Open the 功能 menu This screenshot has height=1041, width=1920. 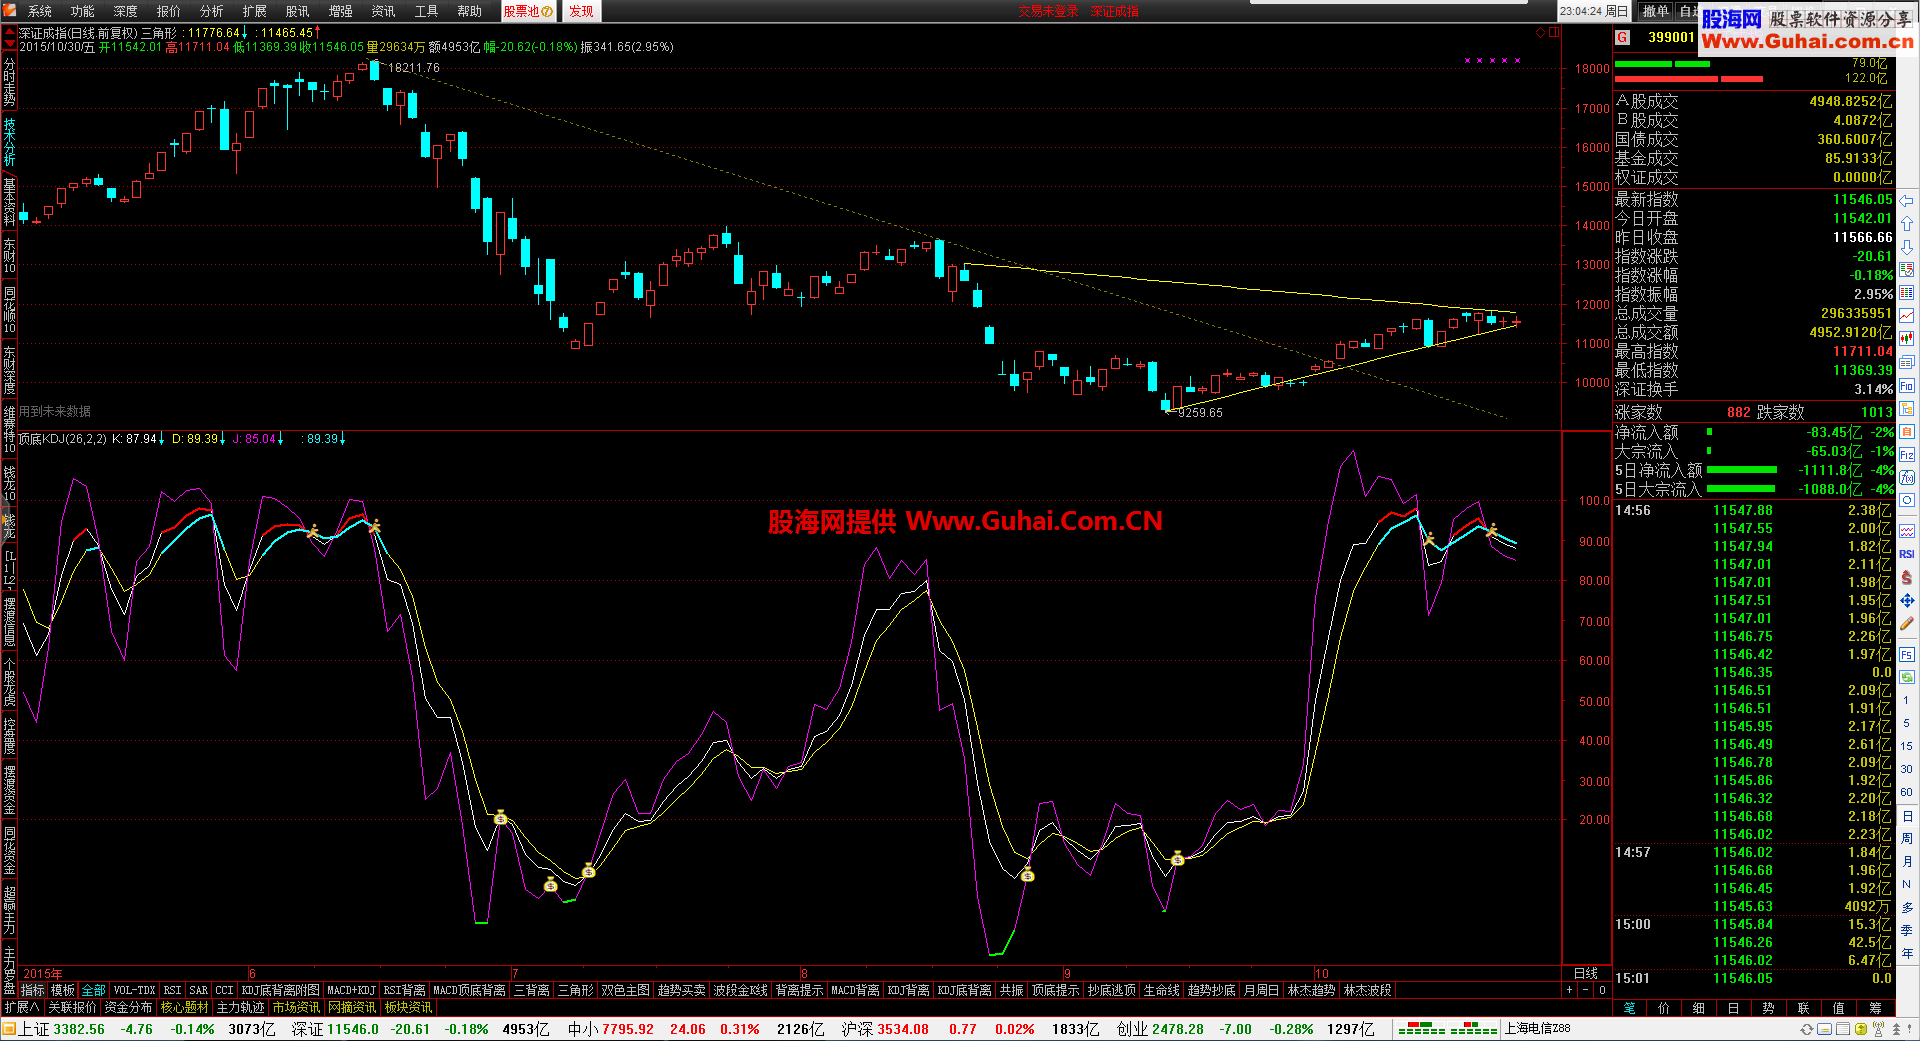(83, 11)
